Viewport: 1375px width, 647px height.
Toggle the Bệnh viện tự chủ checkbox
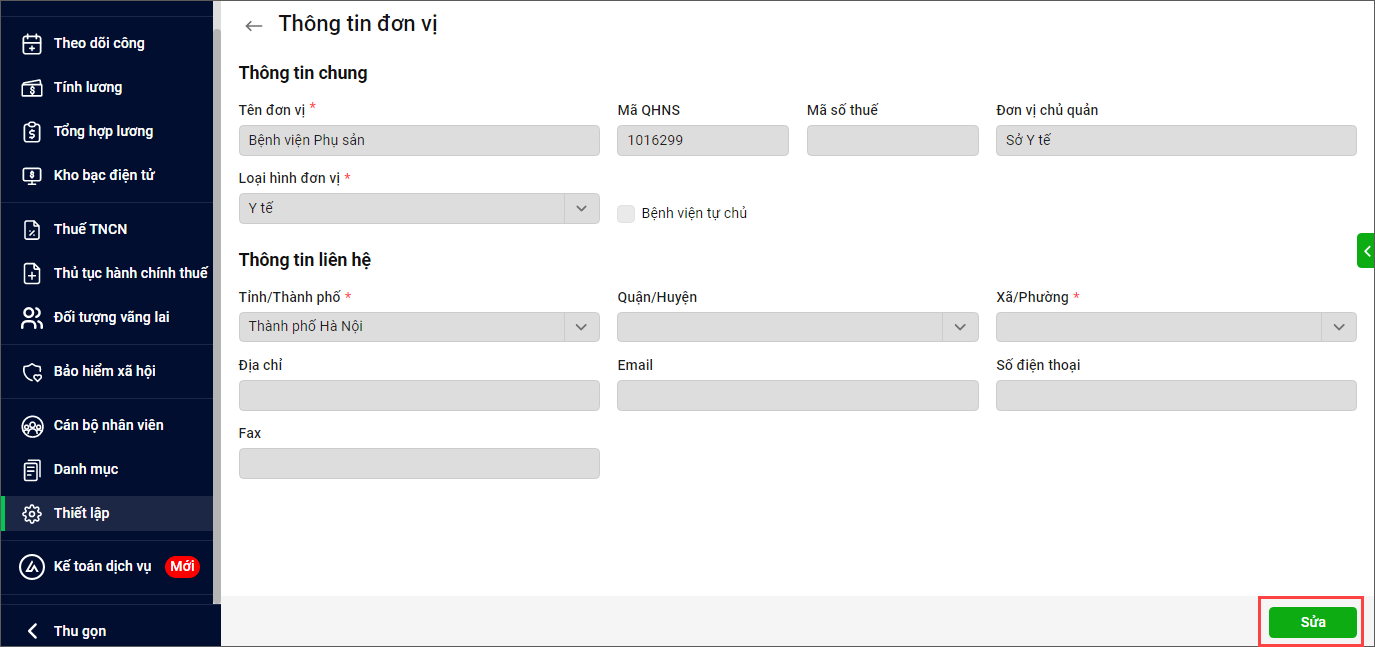(x=626, y=213)
